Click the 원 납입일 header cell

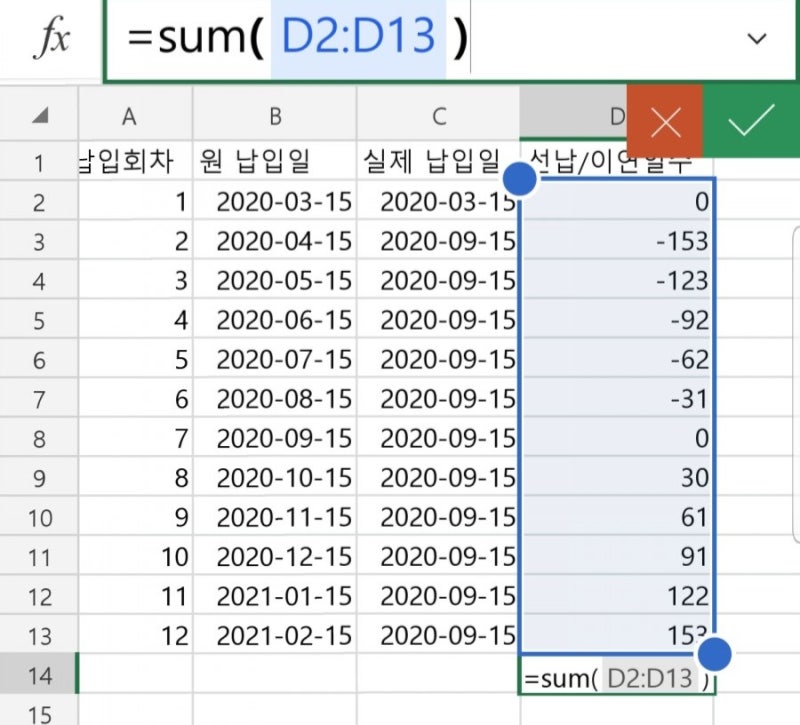tap(275, 161)
